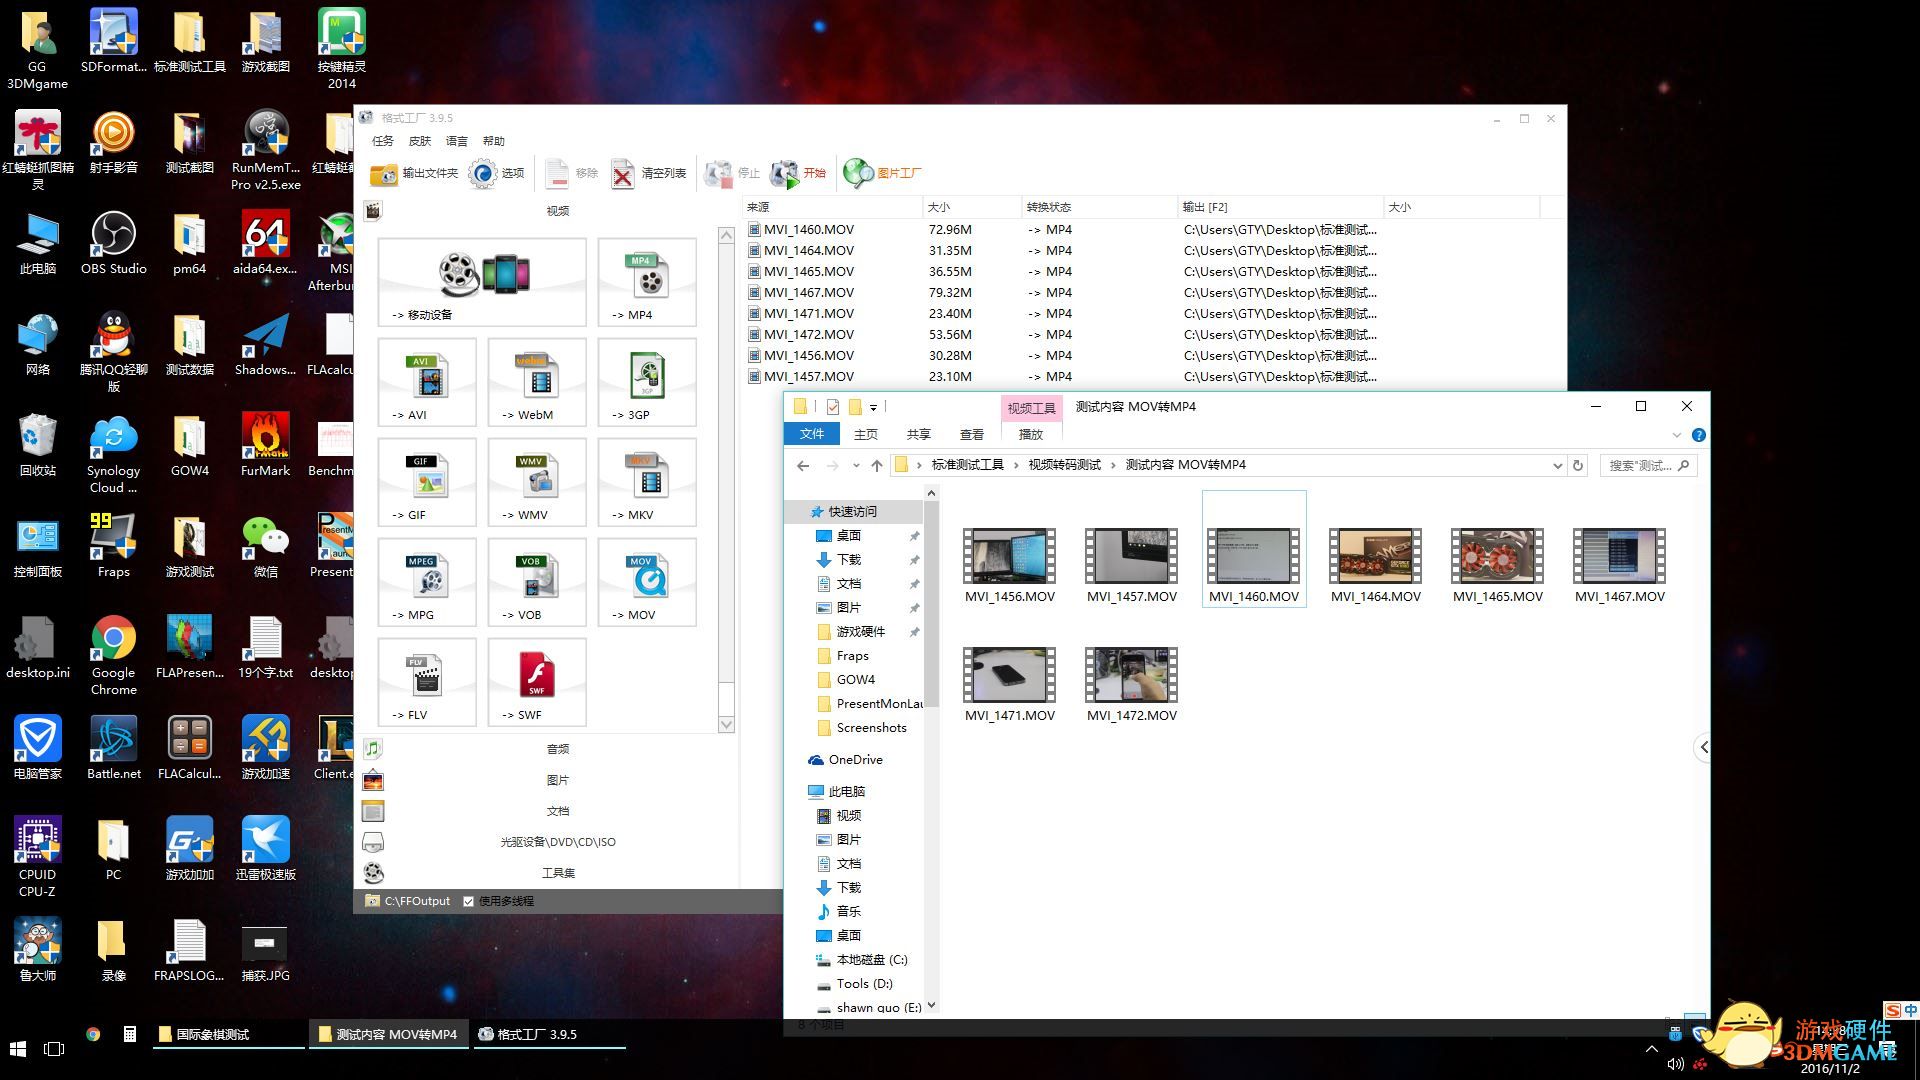Expand the 工具集 toolset section
This screenshot has height=1080, width=1920.
click(557, 873)
